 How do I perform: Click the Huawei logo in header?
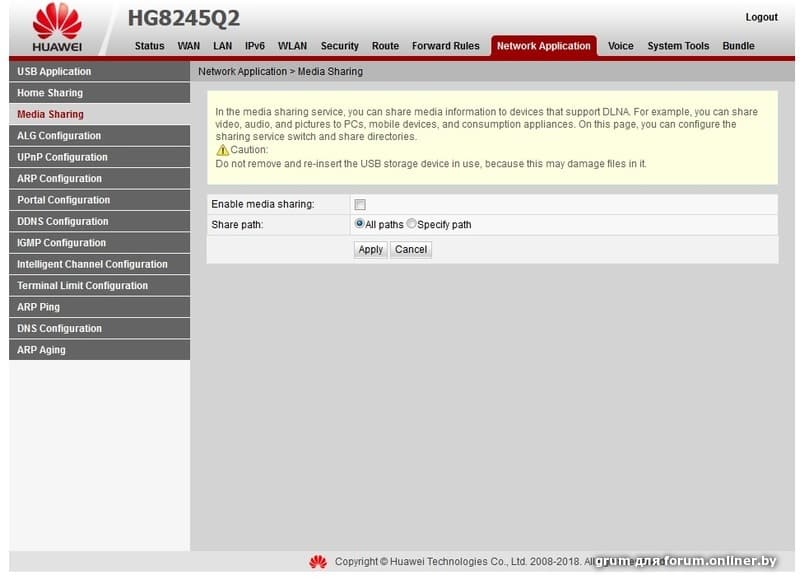(x=56, y=27)
